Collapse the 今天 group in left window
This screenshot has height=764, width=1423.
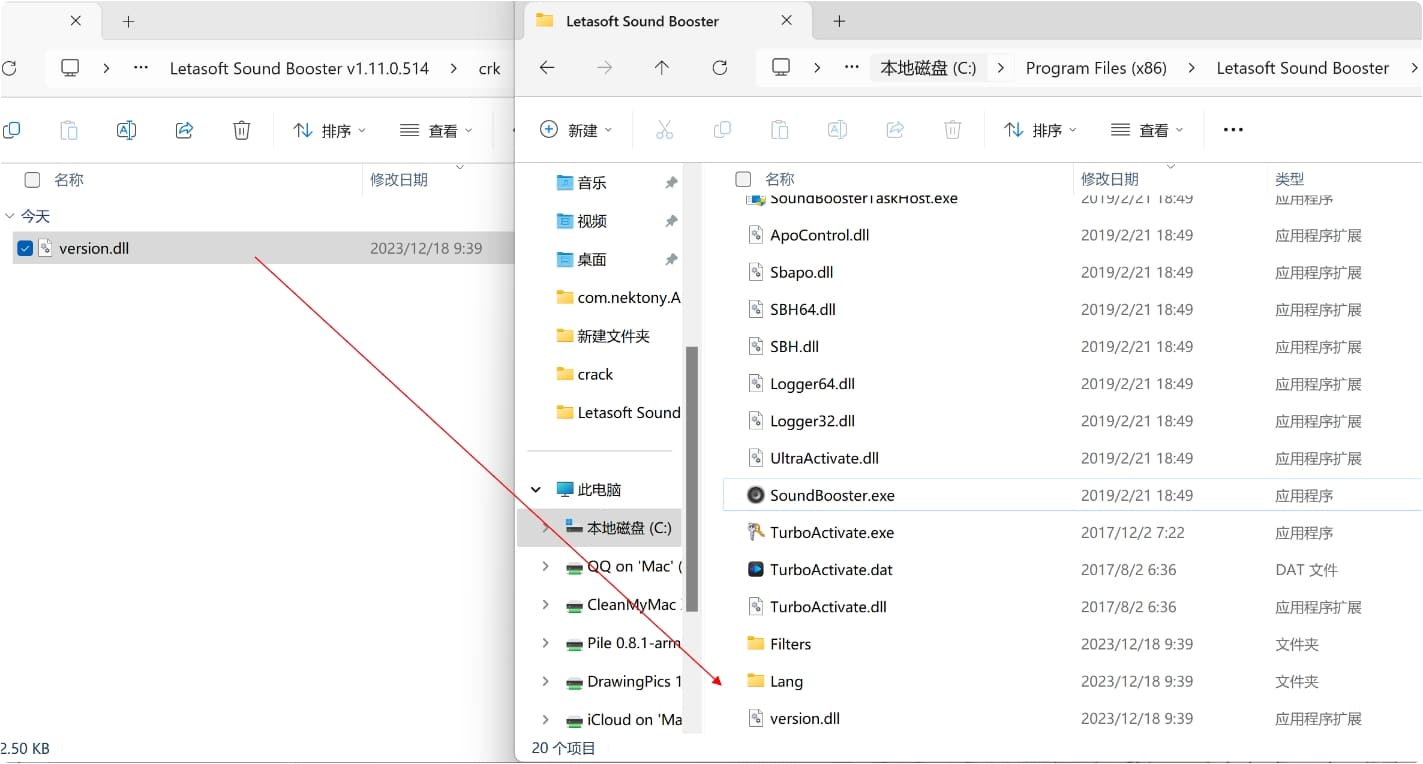[10, 216]
